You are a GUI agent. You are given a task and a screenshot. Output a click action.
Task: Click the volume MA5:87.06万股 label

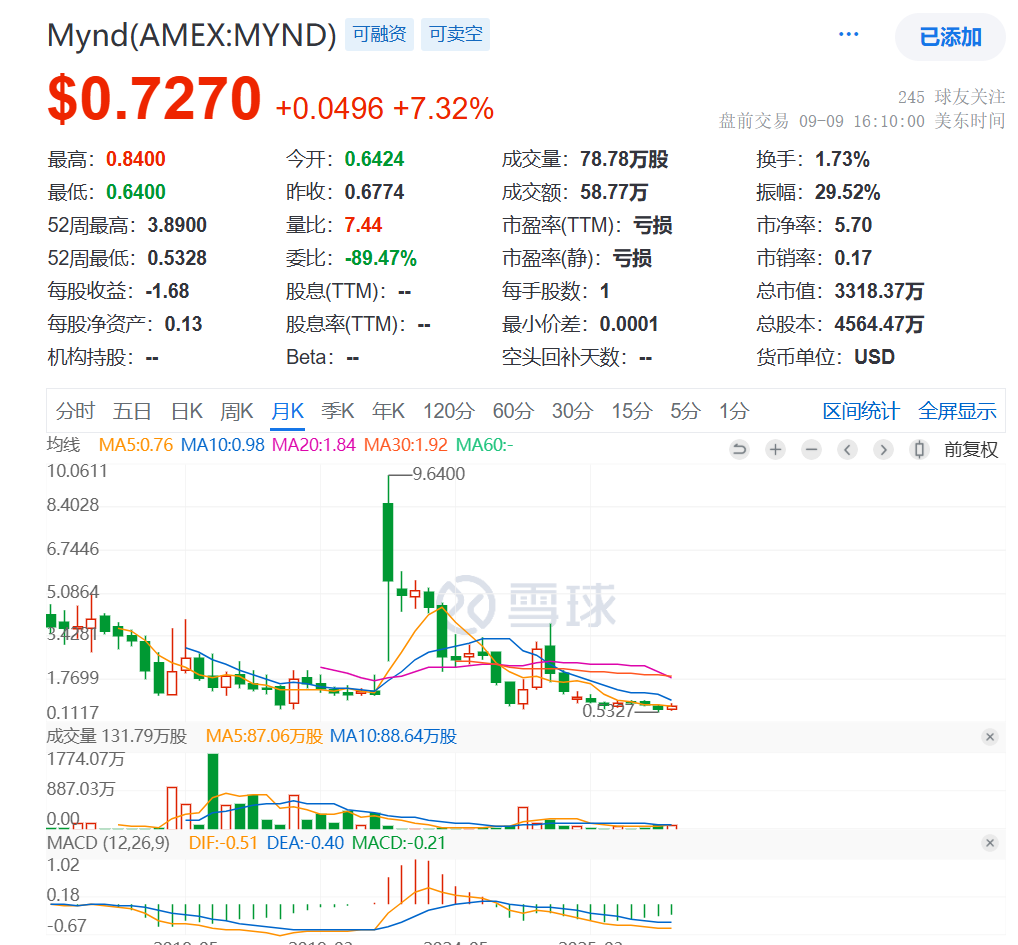(x=264, y=737)
